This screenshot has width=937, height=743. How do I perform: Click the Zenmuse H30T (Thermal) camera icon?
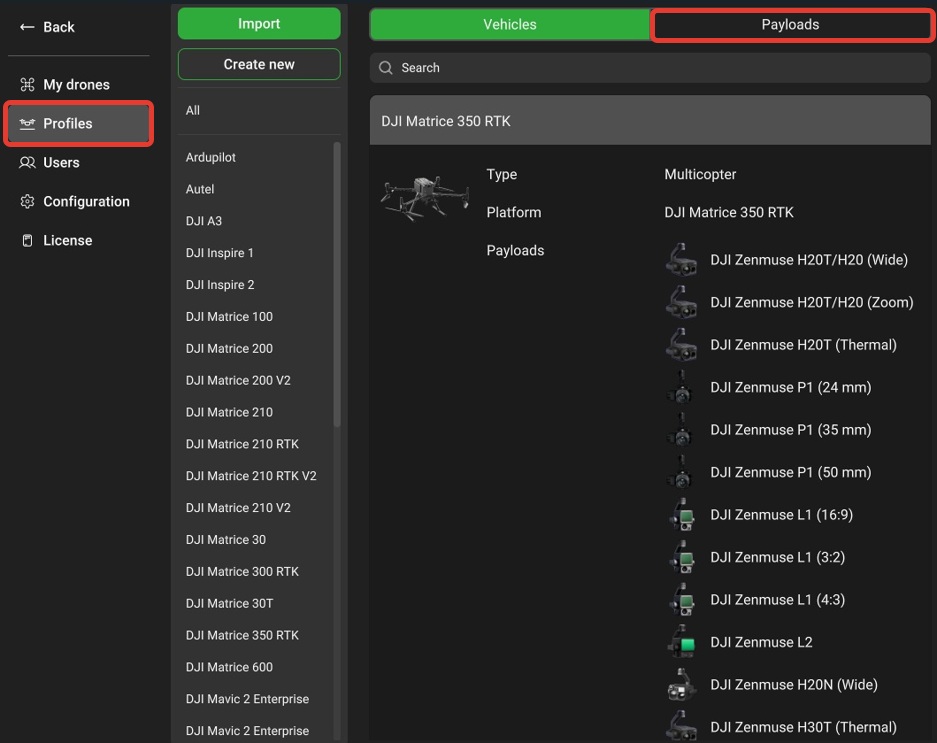[682, 726]
